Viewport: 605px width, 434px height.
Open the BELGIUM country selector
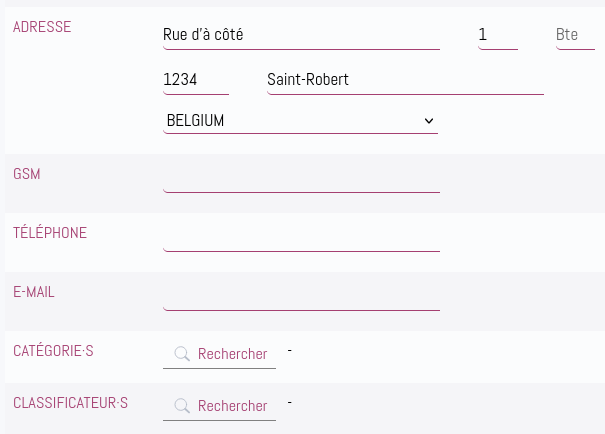301,121
